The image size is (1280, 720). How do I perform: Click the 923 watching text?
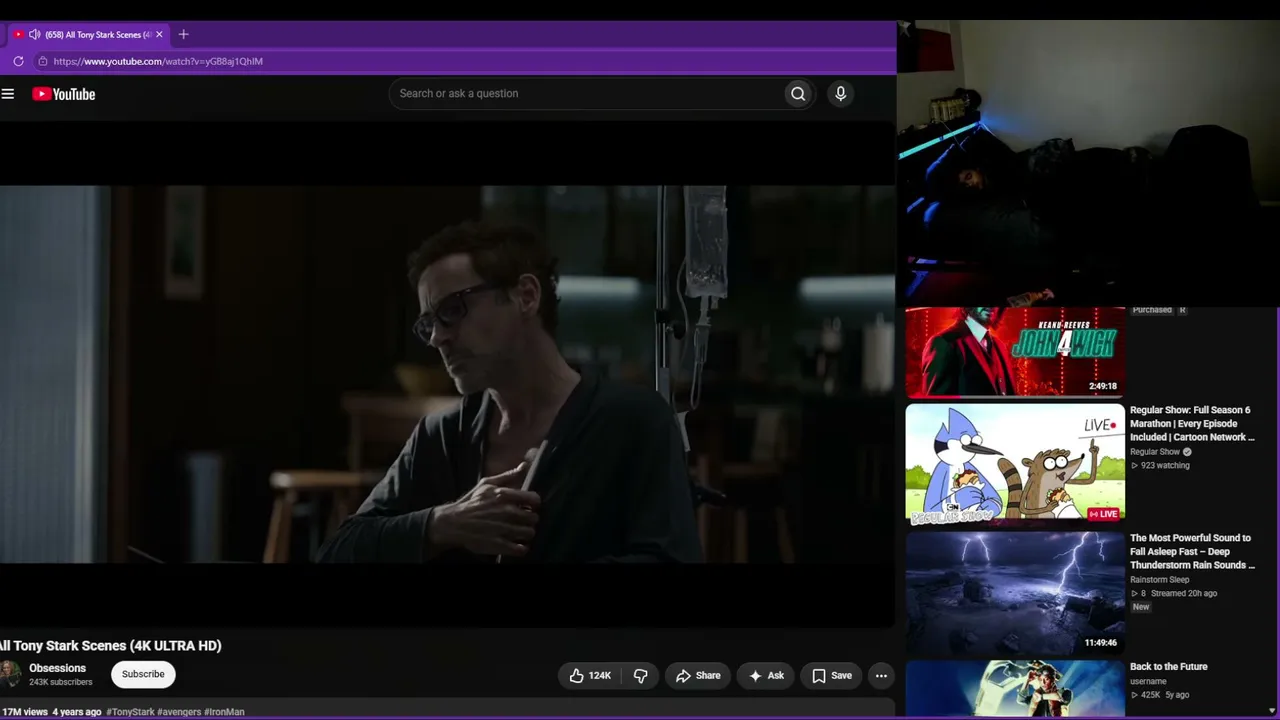[x=1165, y=466]
